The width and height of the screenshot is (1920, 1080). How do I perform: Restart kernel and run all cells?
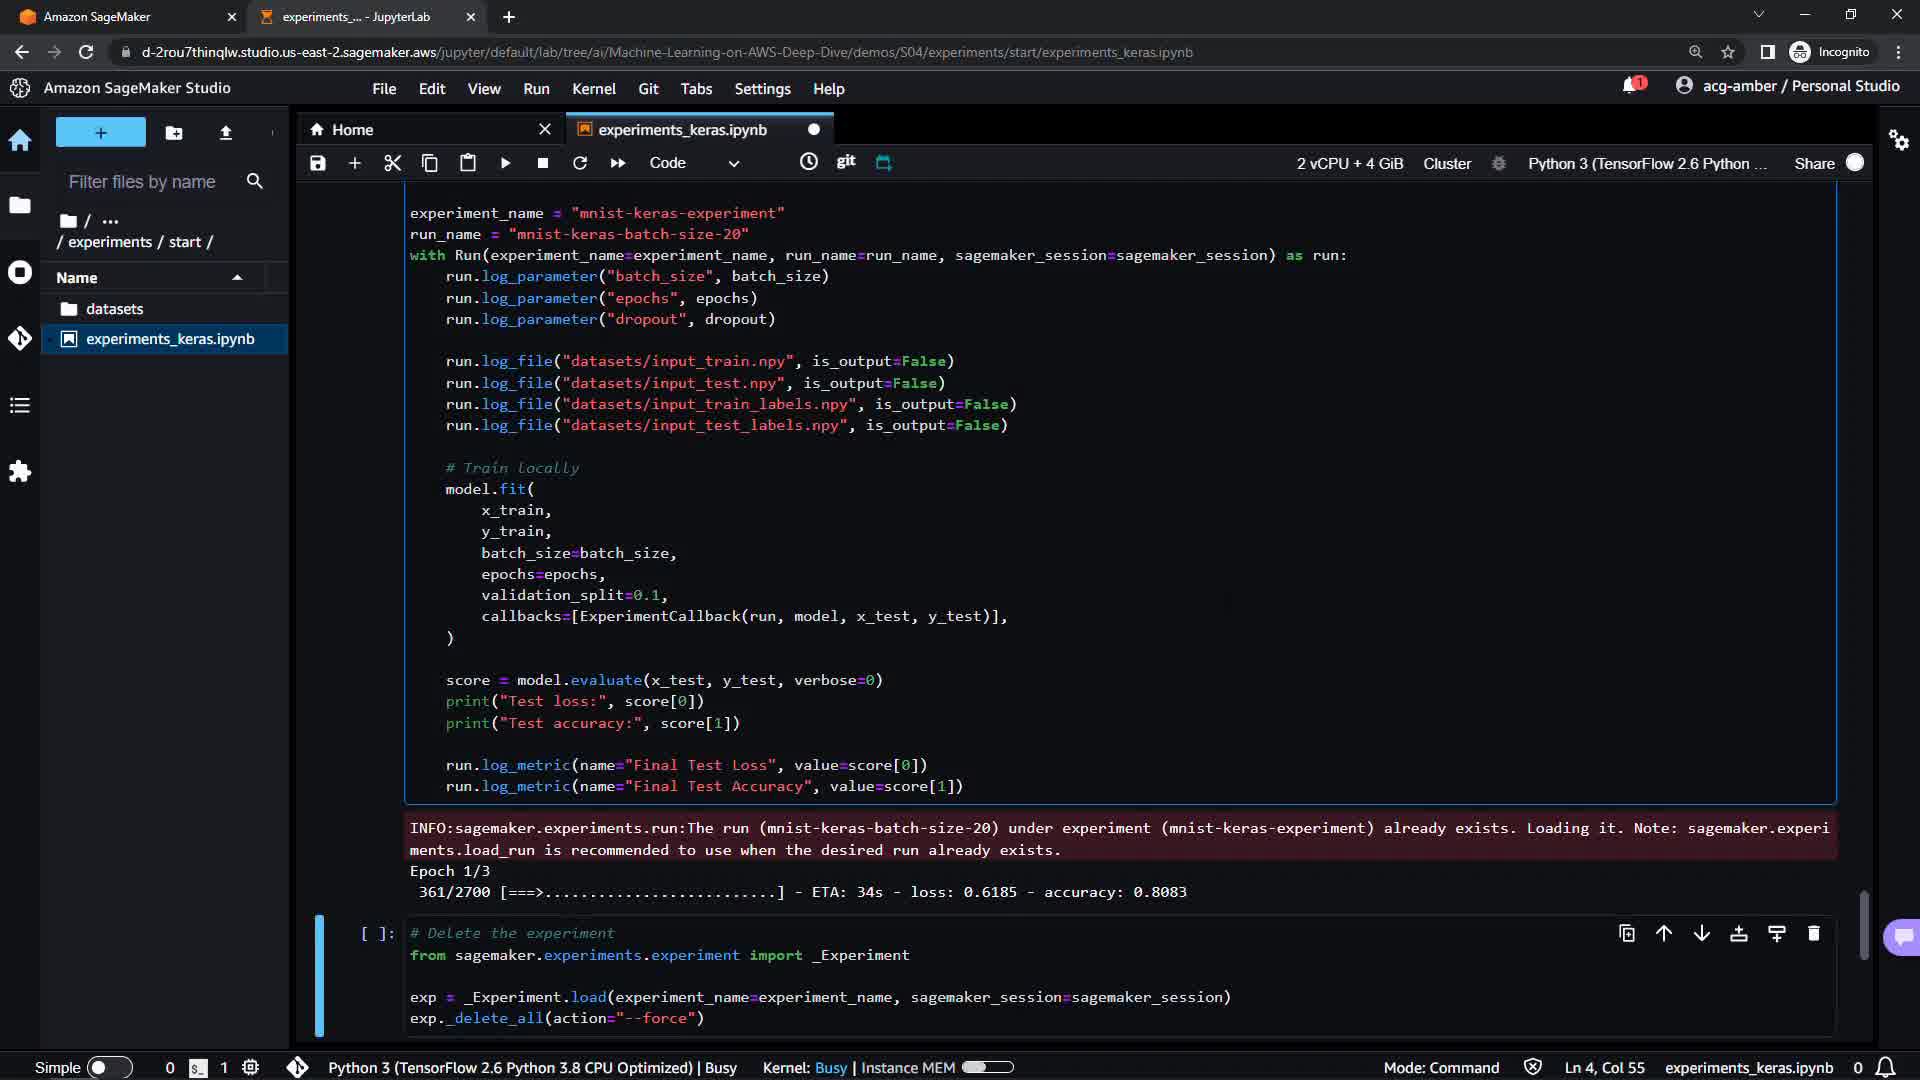point(618,163)
